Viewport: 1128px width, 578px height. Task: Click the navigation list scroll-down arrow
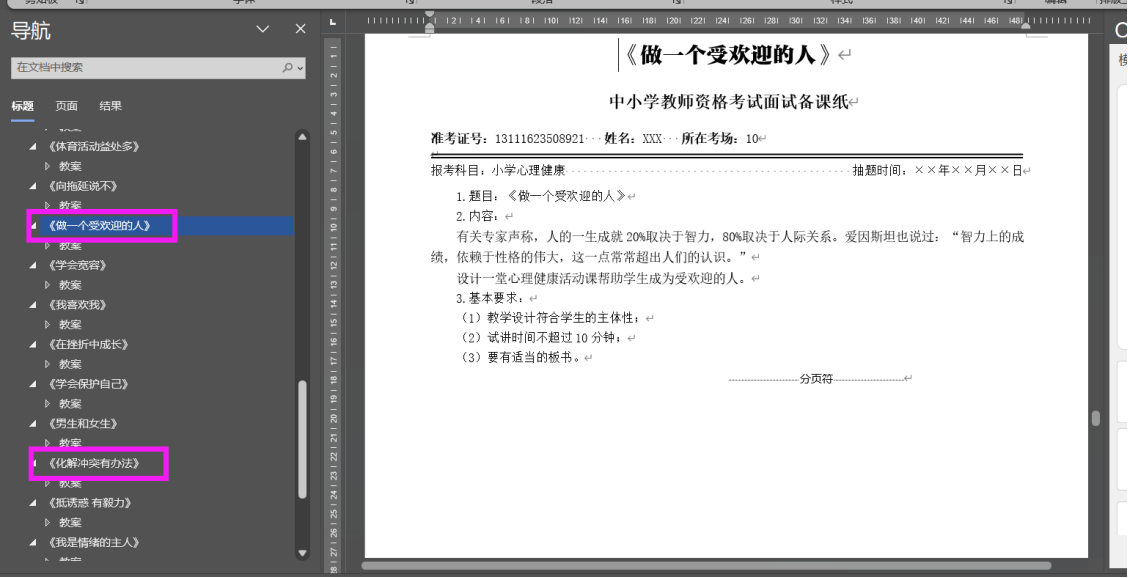point(303,552)
